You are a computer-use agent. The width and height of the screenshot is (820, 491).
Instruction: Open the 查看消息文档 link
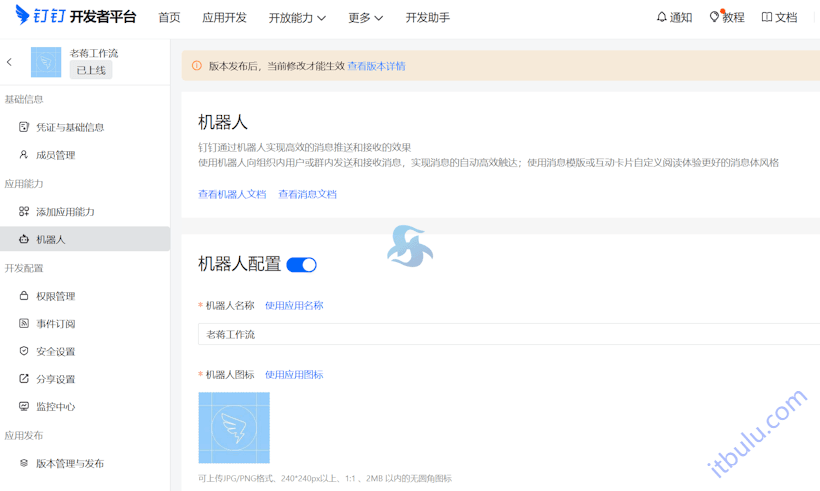pos(308,195)
